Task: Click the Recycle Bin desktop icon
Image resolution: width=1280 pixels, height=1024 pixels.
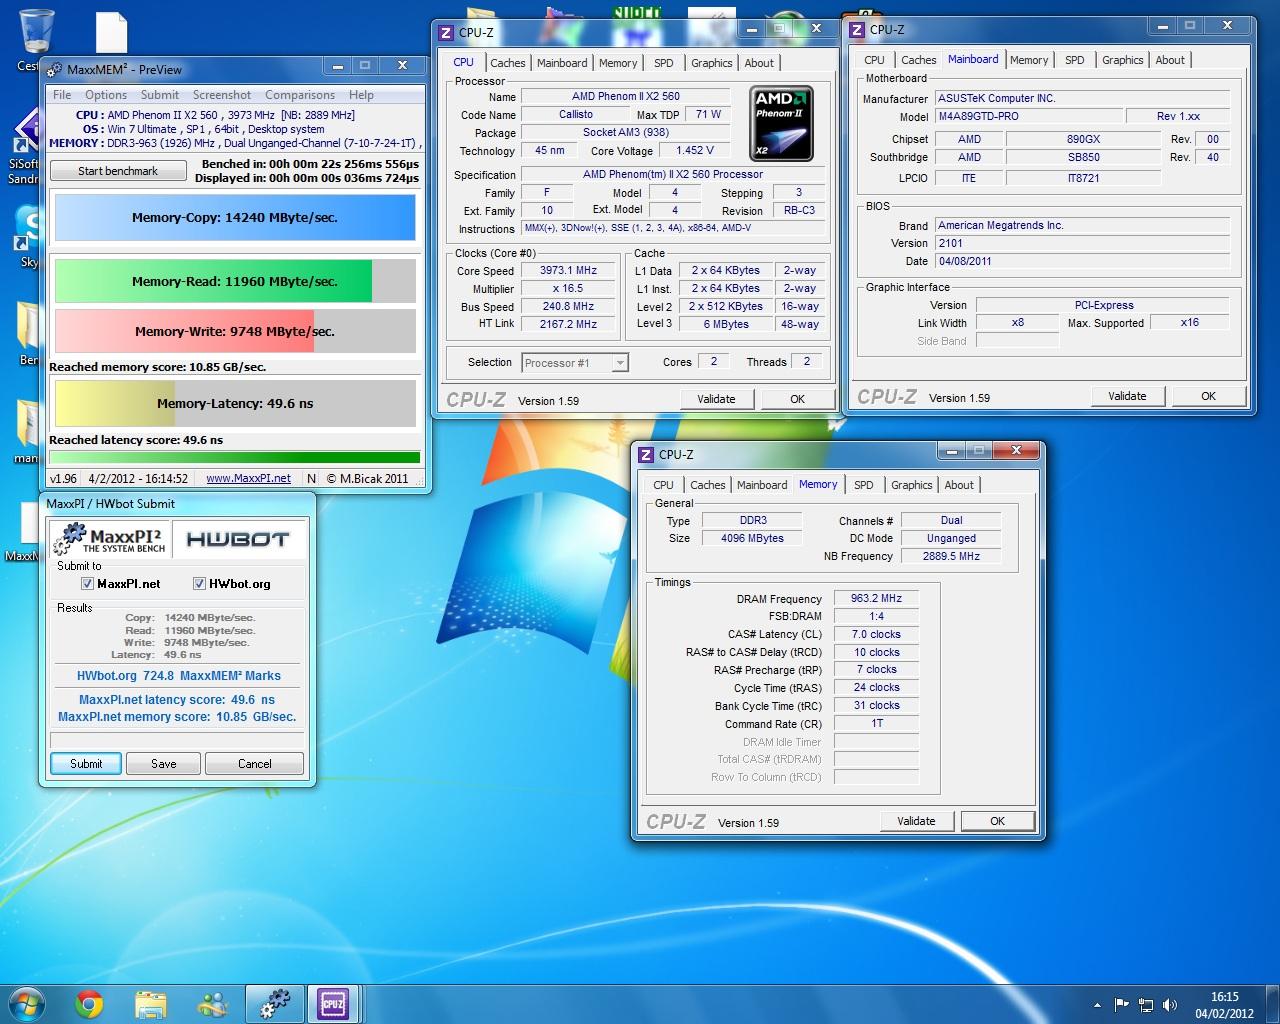Action: pos(36,32)
